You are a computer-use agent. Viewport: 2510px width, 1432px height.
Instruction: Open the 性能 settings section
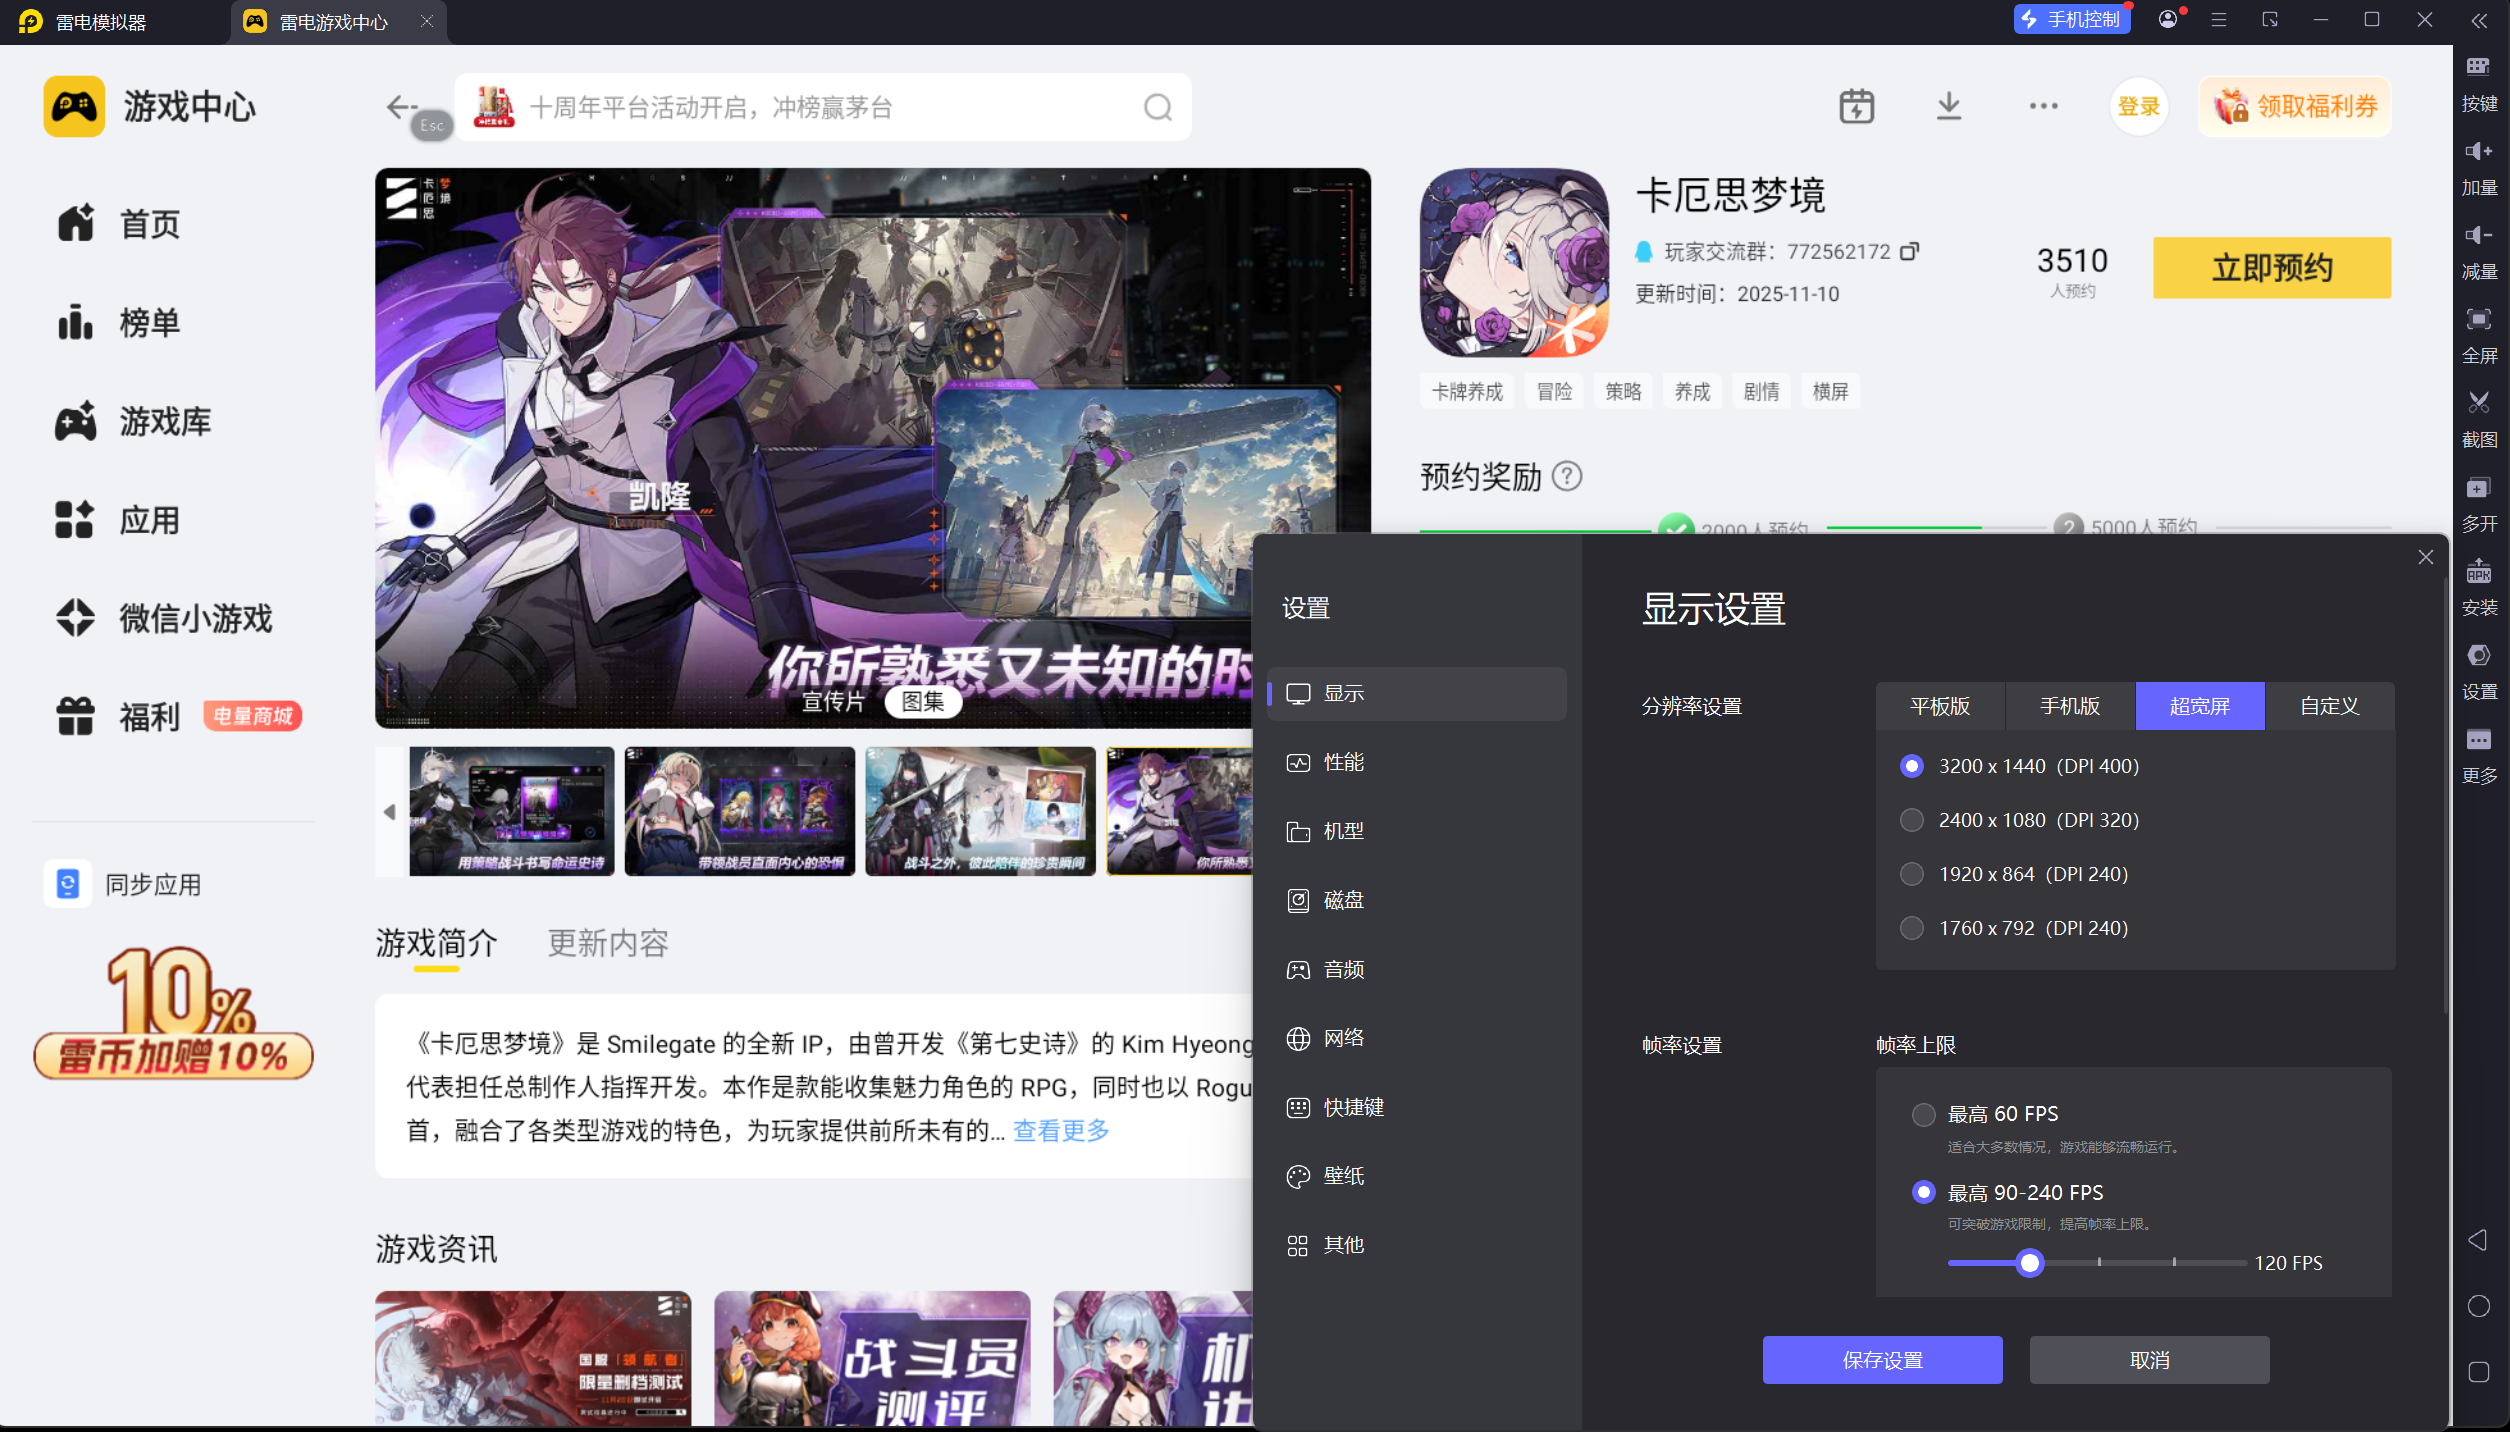coord(1343,763)
